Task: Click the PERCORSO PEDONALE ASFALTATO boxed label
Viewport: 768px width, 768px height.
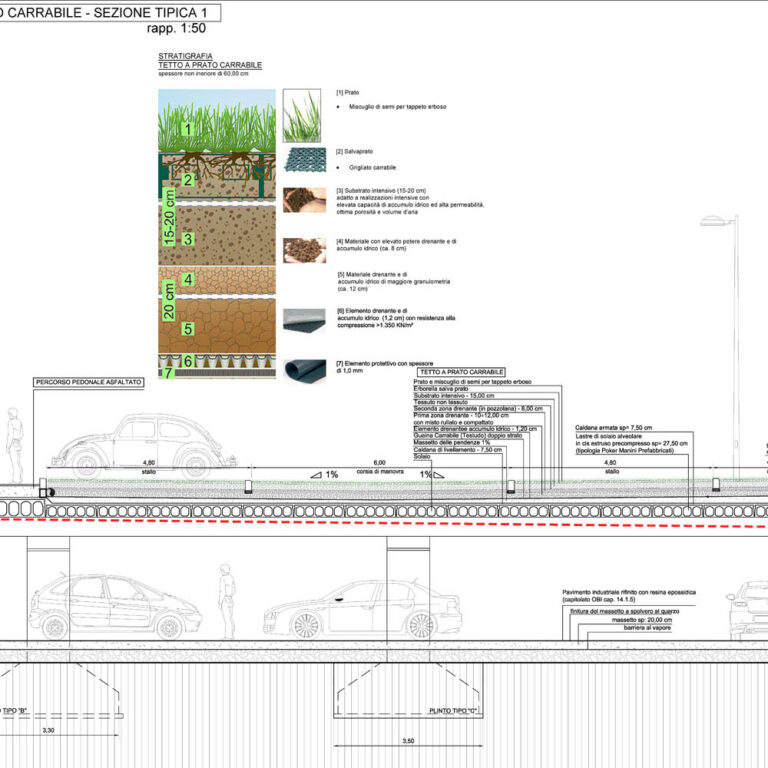Action: click(x=89, y=383)
